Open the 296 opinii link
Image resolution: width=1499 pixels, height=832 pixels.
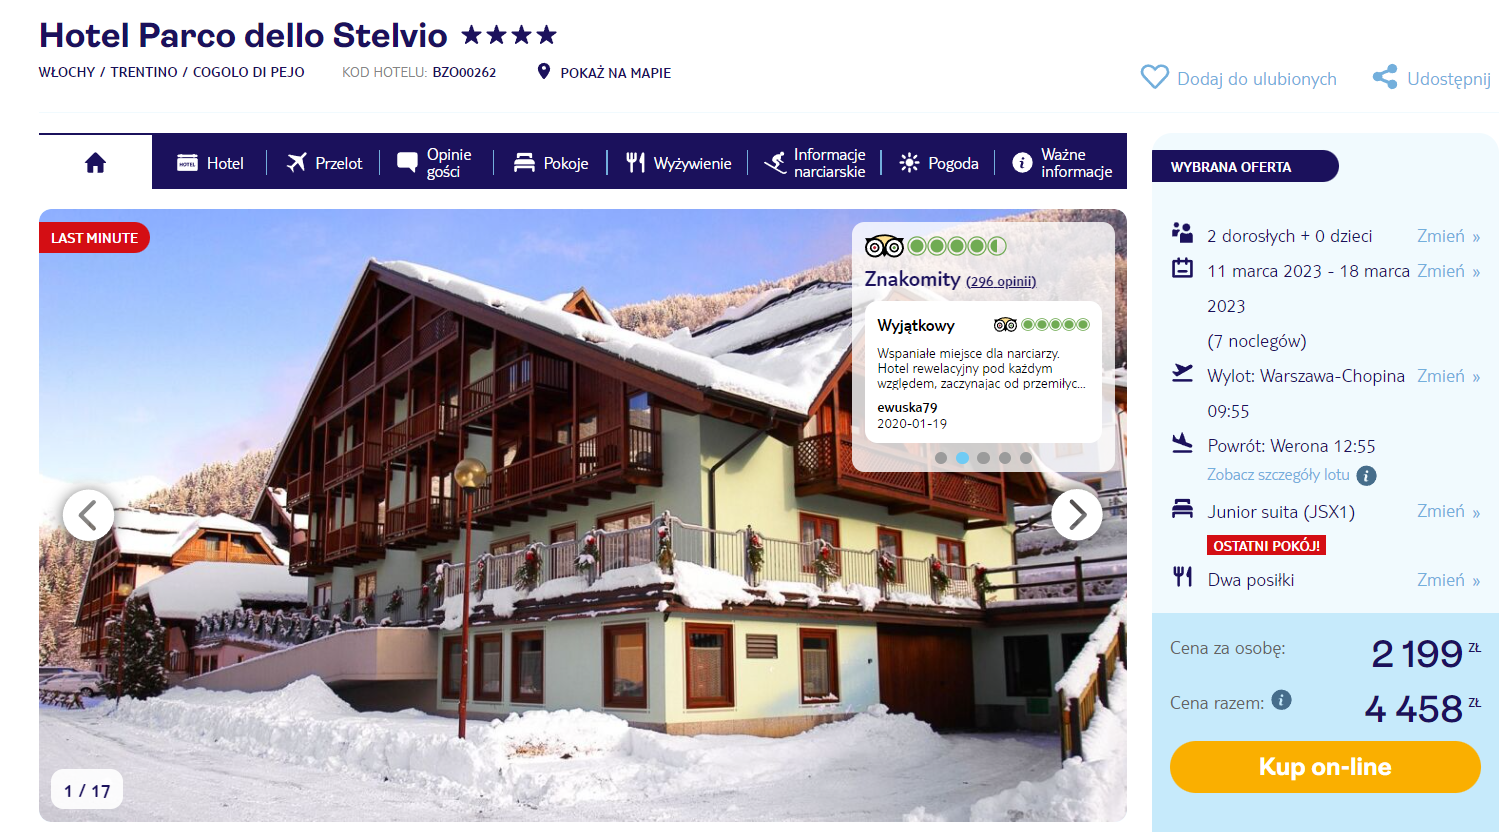point(1001,282)
